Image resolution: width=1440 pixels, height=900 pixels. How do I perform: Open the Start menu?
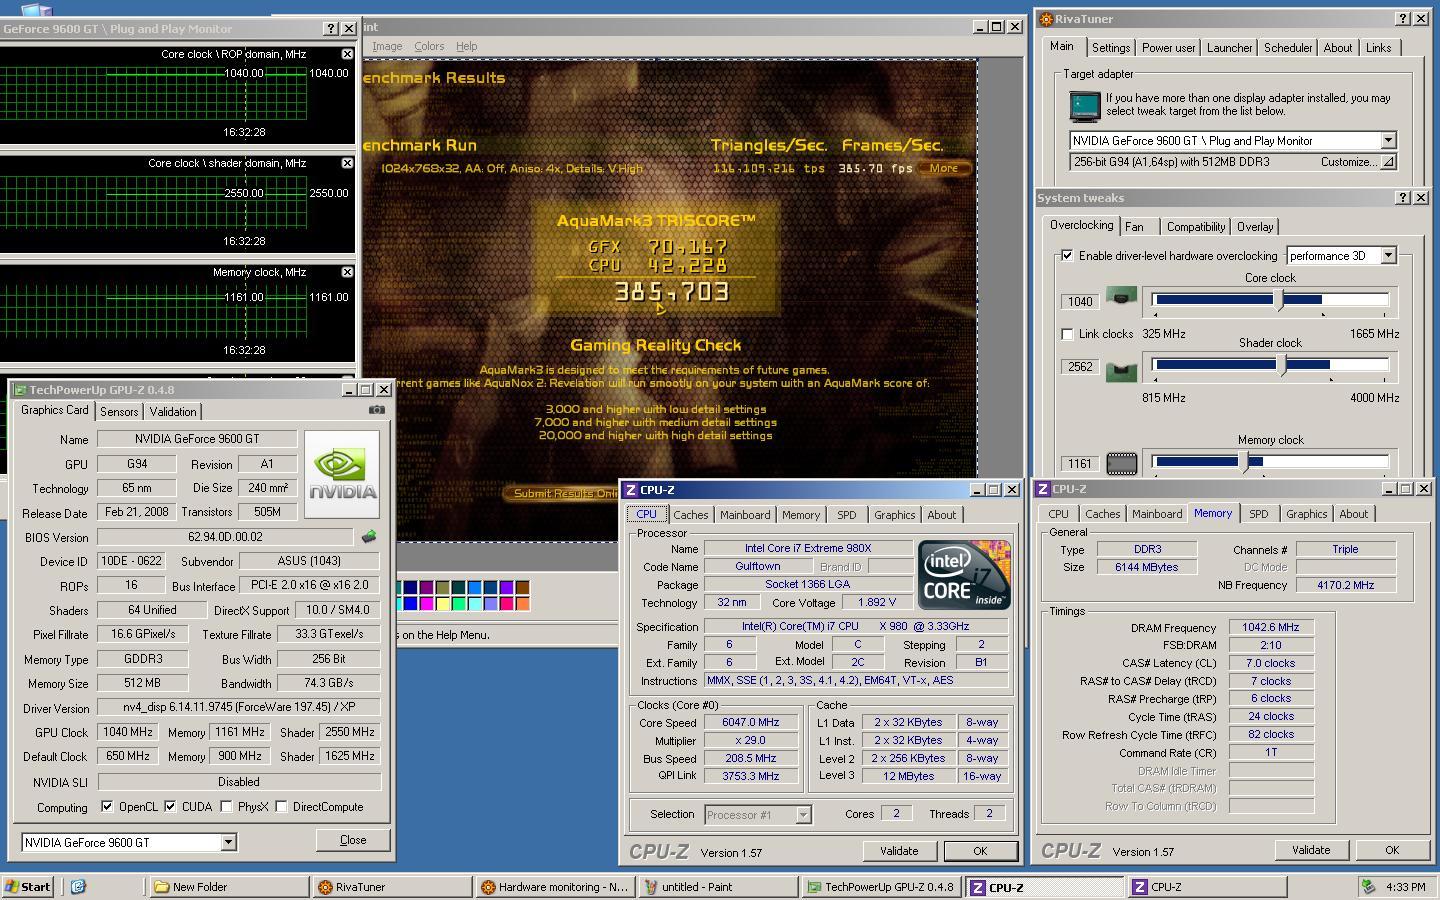(28, 886)
